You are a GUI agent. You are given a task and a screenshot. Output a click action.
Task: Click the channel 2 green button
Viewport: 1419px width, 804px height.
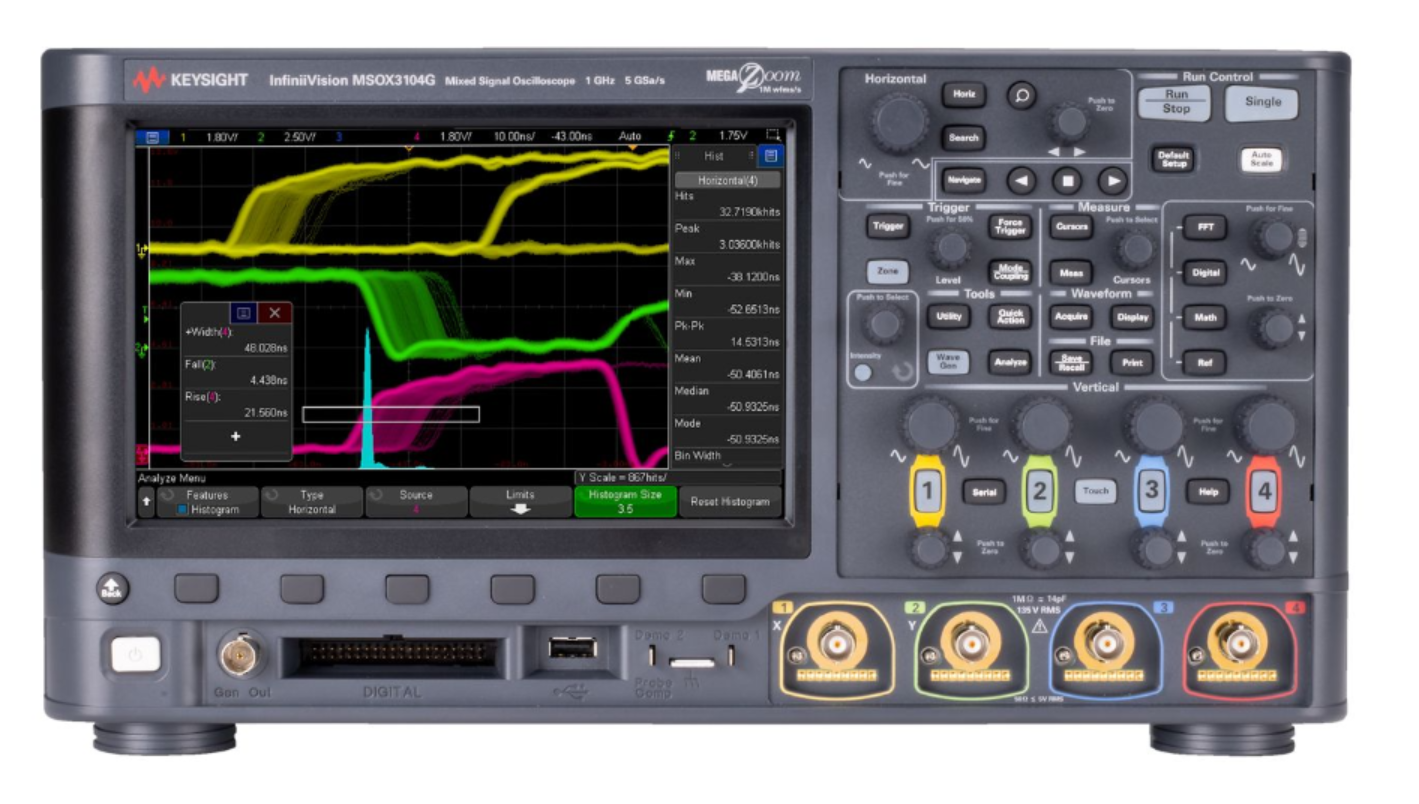tap(1040, 492)
